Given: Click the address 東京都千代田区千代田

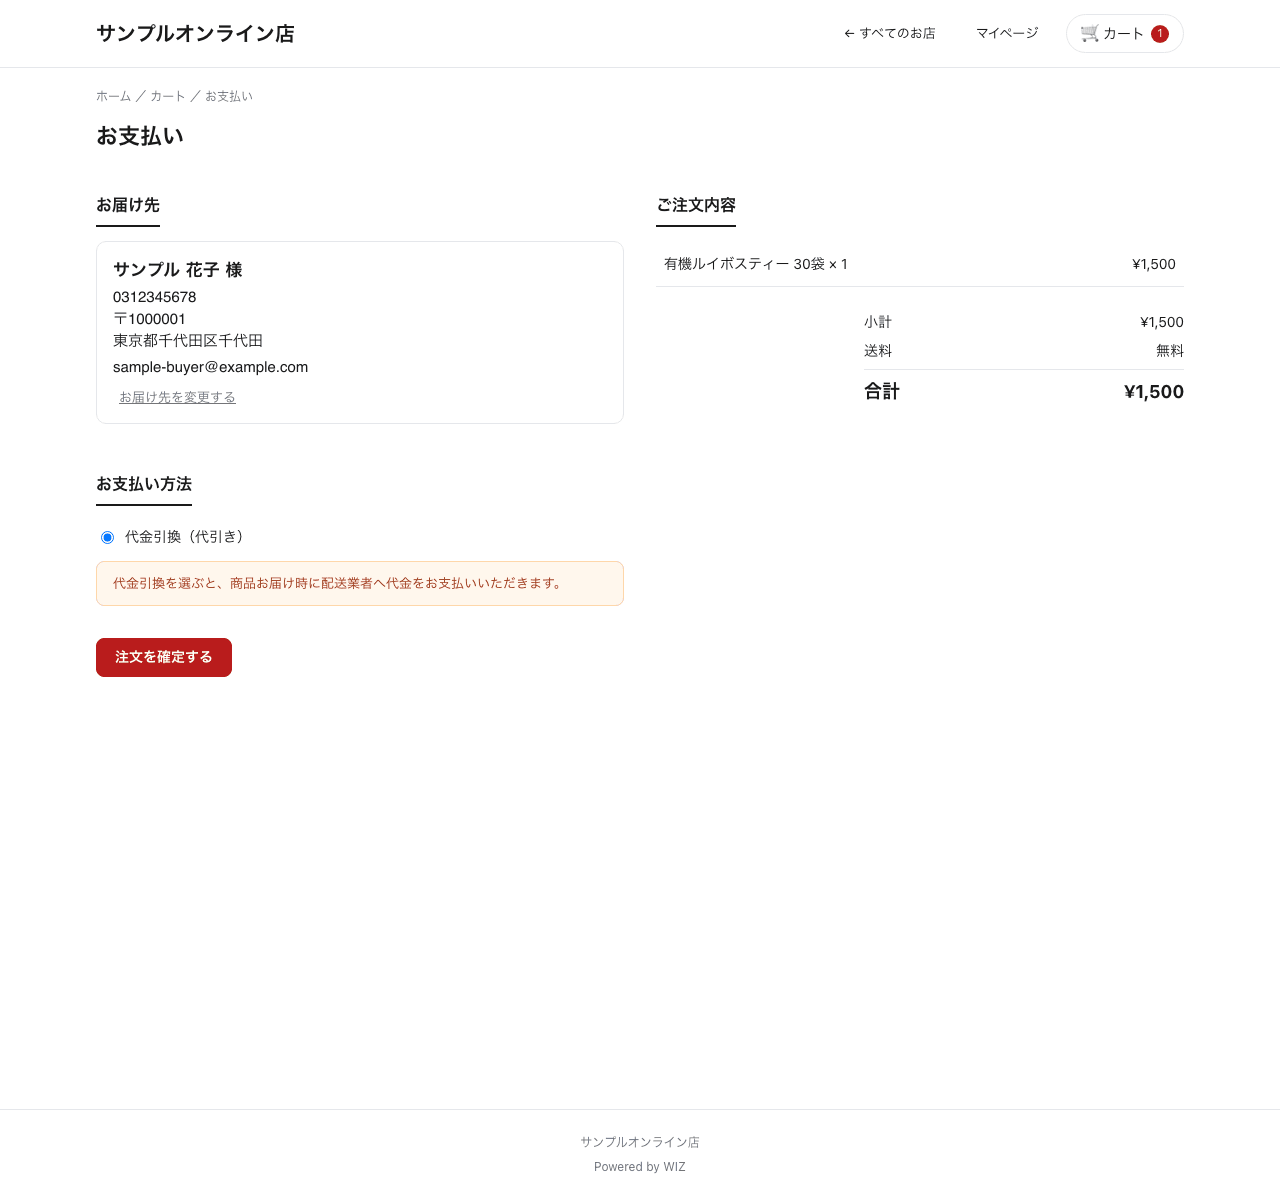Looking at the screenshot, I should (x=188, y=341).
